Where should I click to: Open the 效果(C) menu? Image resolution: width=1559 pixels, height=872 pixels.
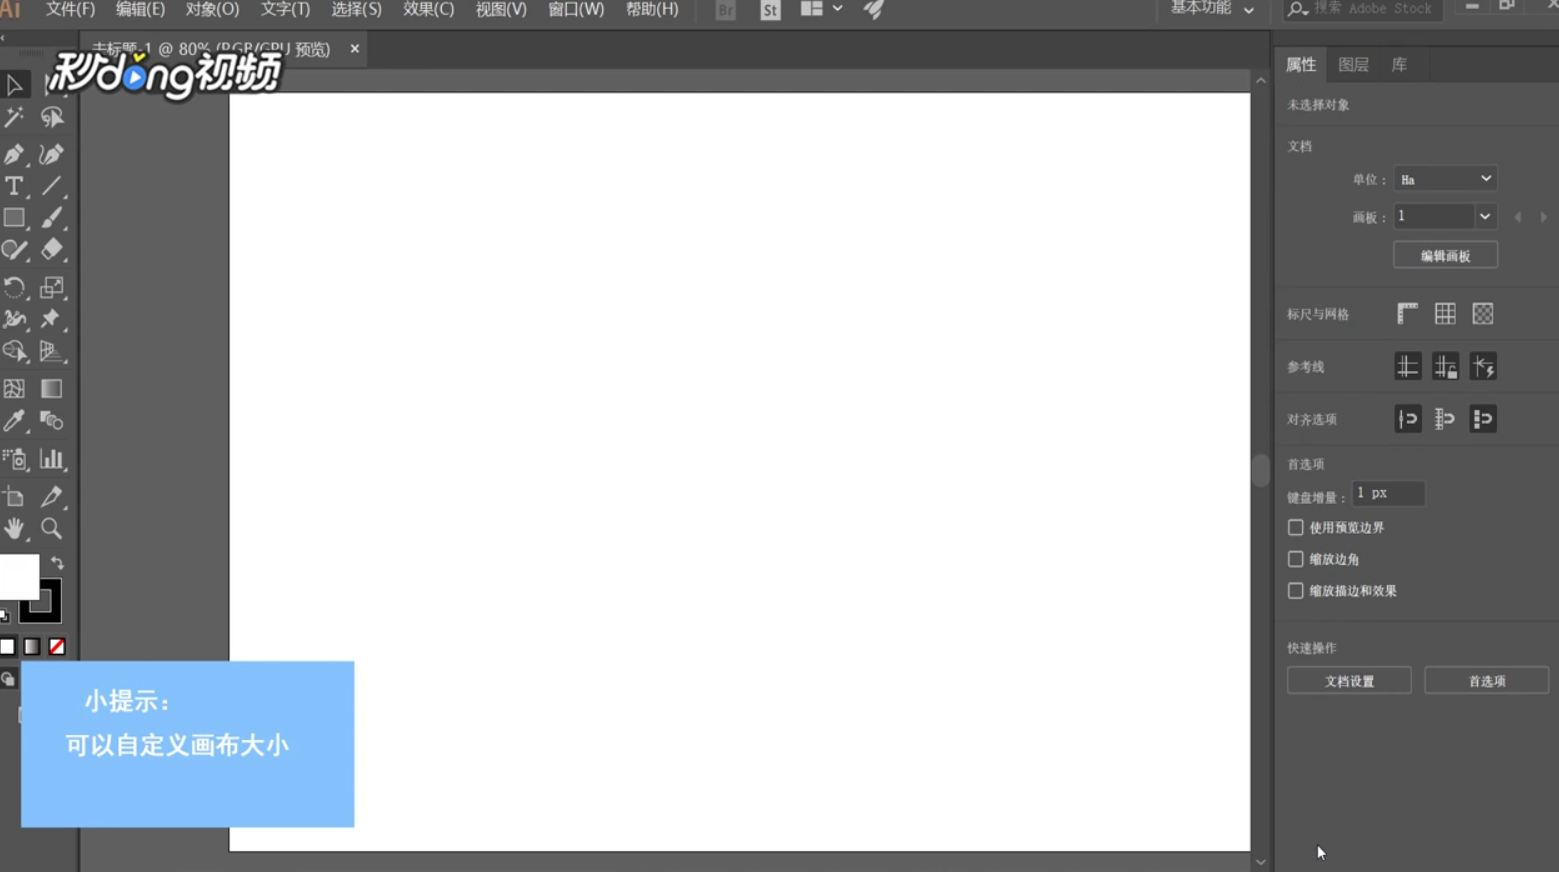[x=428, y=9]
